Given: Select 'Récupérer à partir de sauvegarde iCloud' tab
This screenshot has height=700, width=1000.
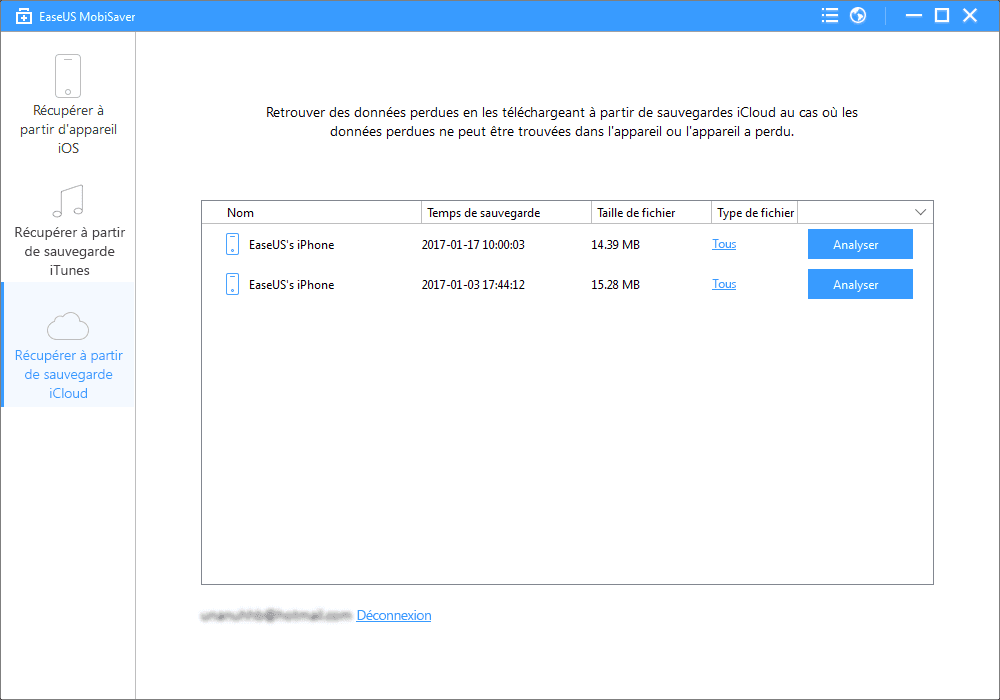Looking at the screenshot, I should pos(68,374).
